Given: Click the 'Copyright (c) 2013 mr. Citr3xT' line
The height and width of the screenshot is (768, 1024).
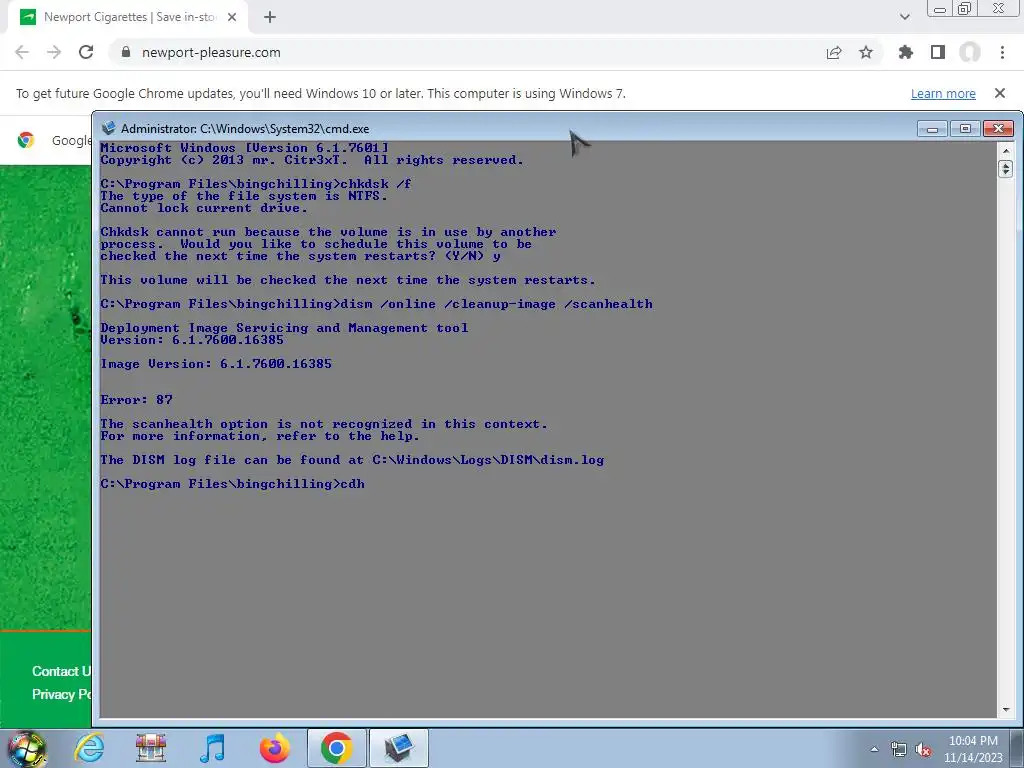Looking at the screenshot, I should 312,160.
